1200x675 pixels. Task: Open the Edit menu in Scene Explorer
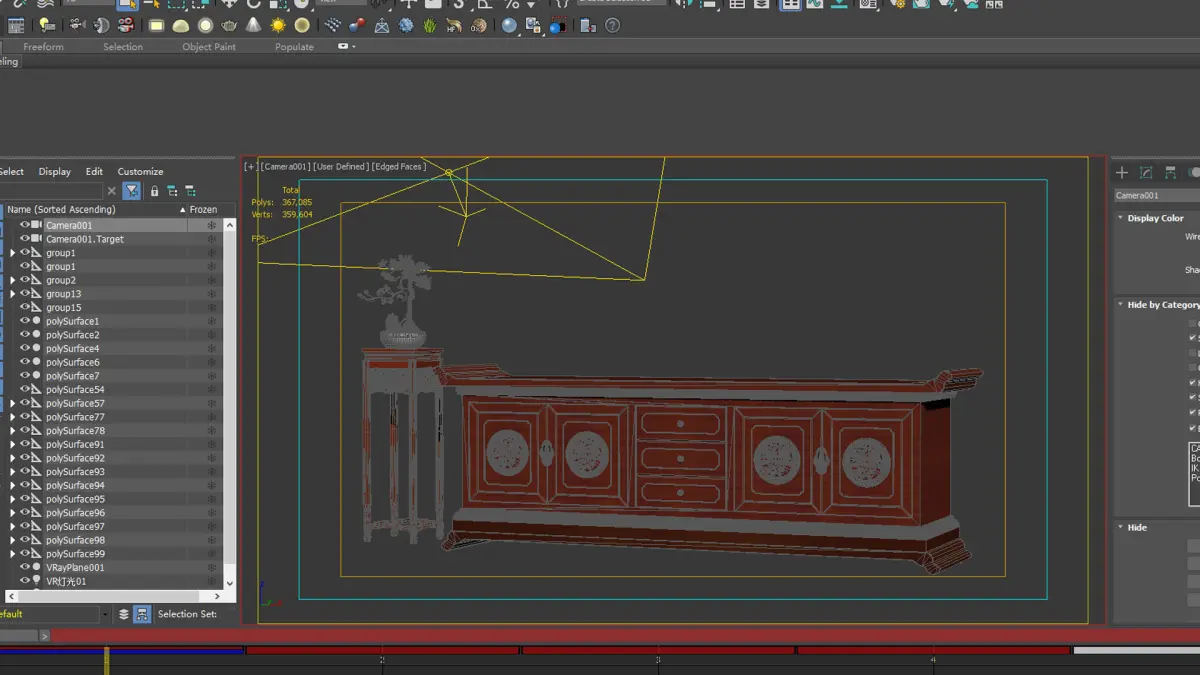[x=94, y=171]
